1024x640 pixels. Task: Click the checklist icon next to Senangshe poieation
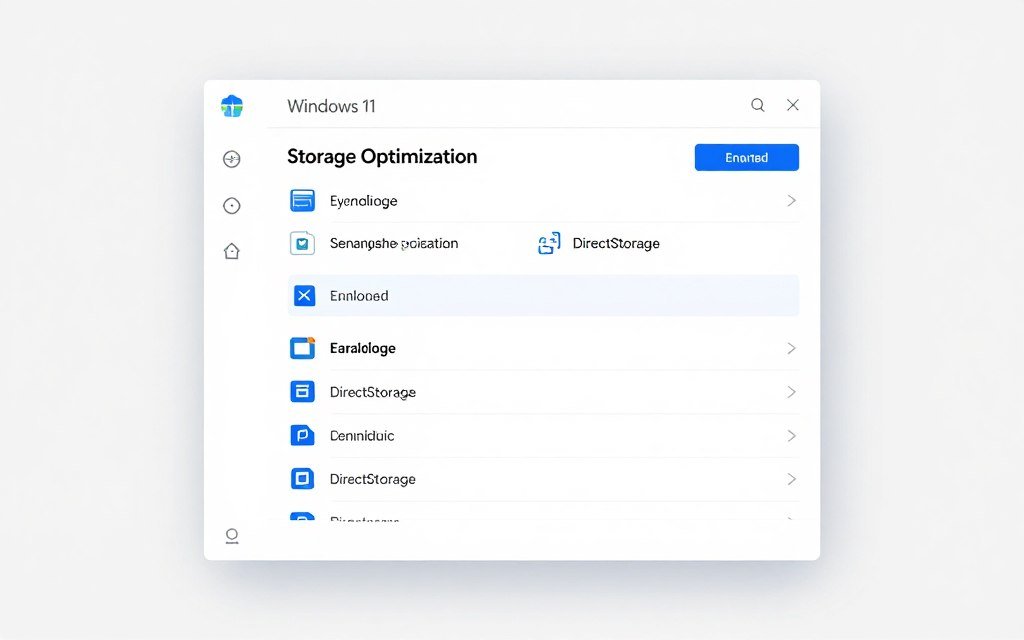pos(302,243)
